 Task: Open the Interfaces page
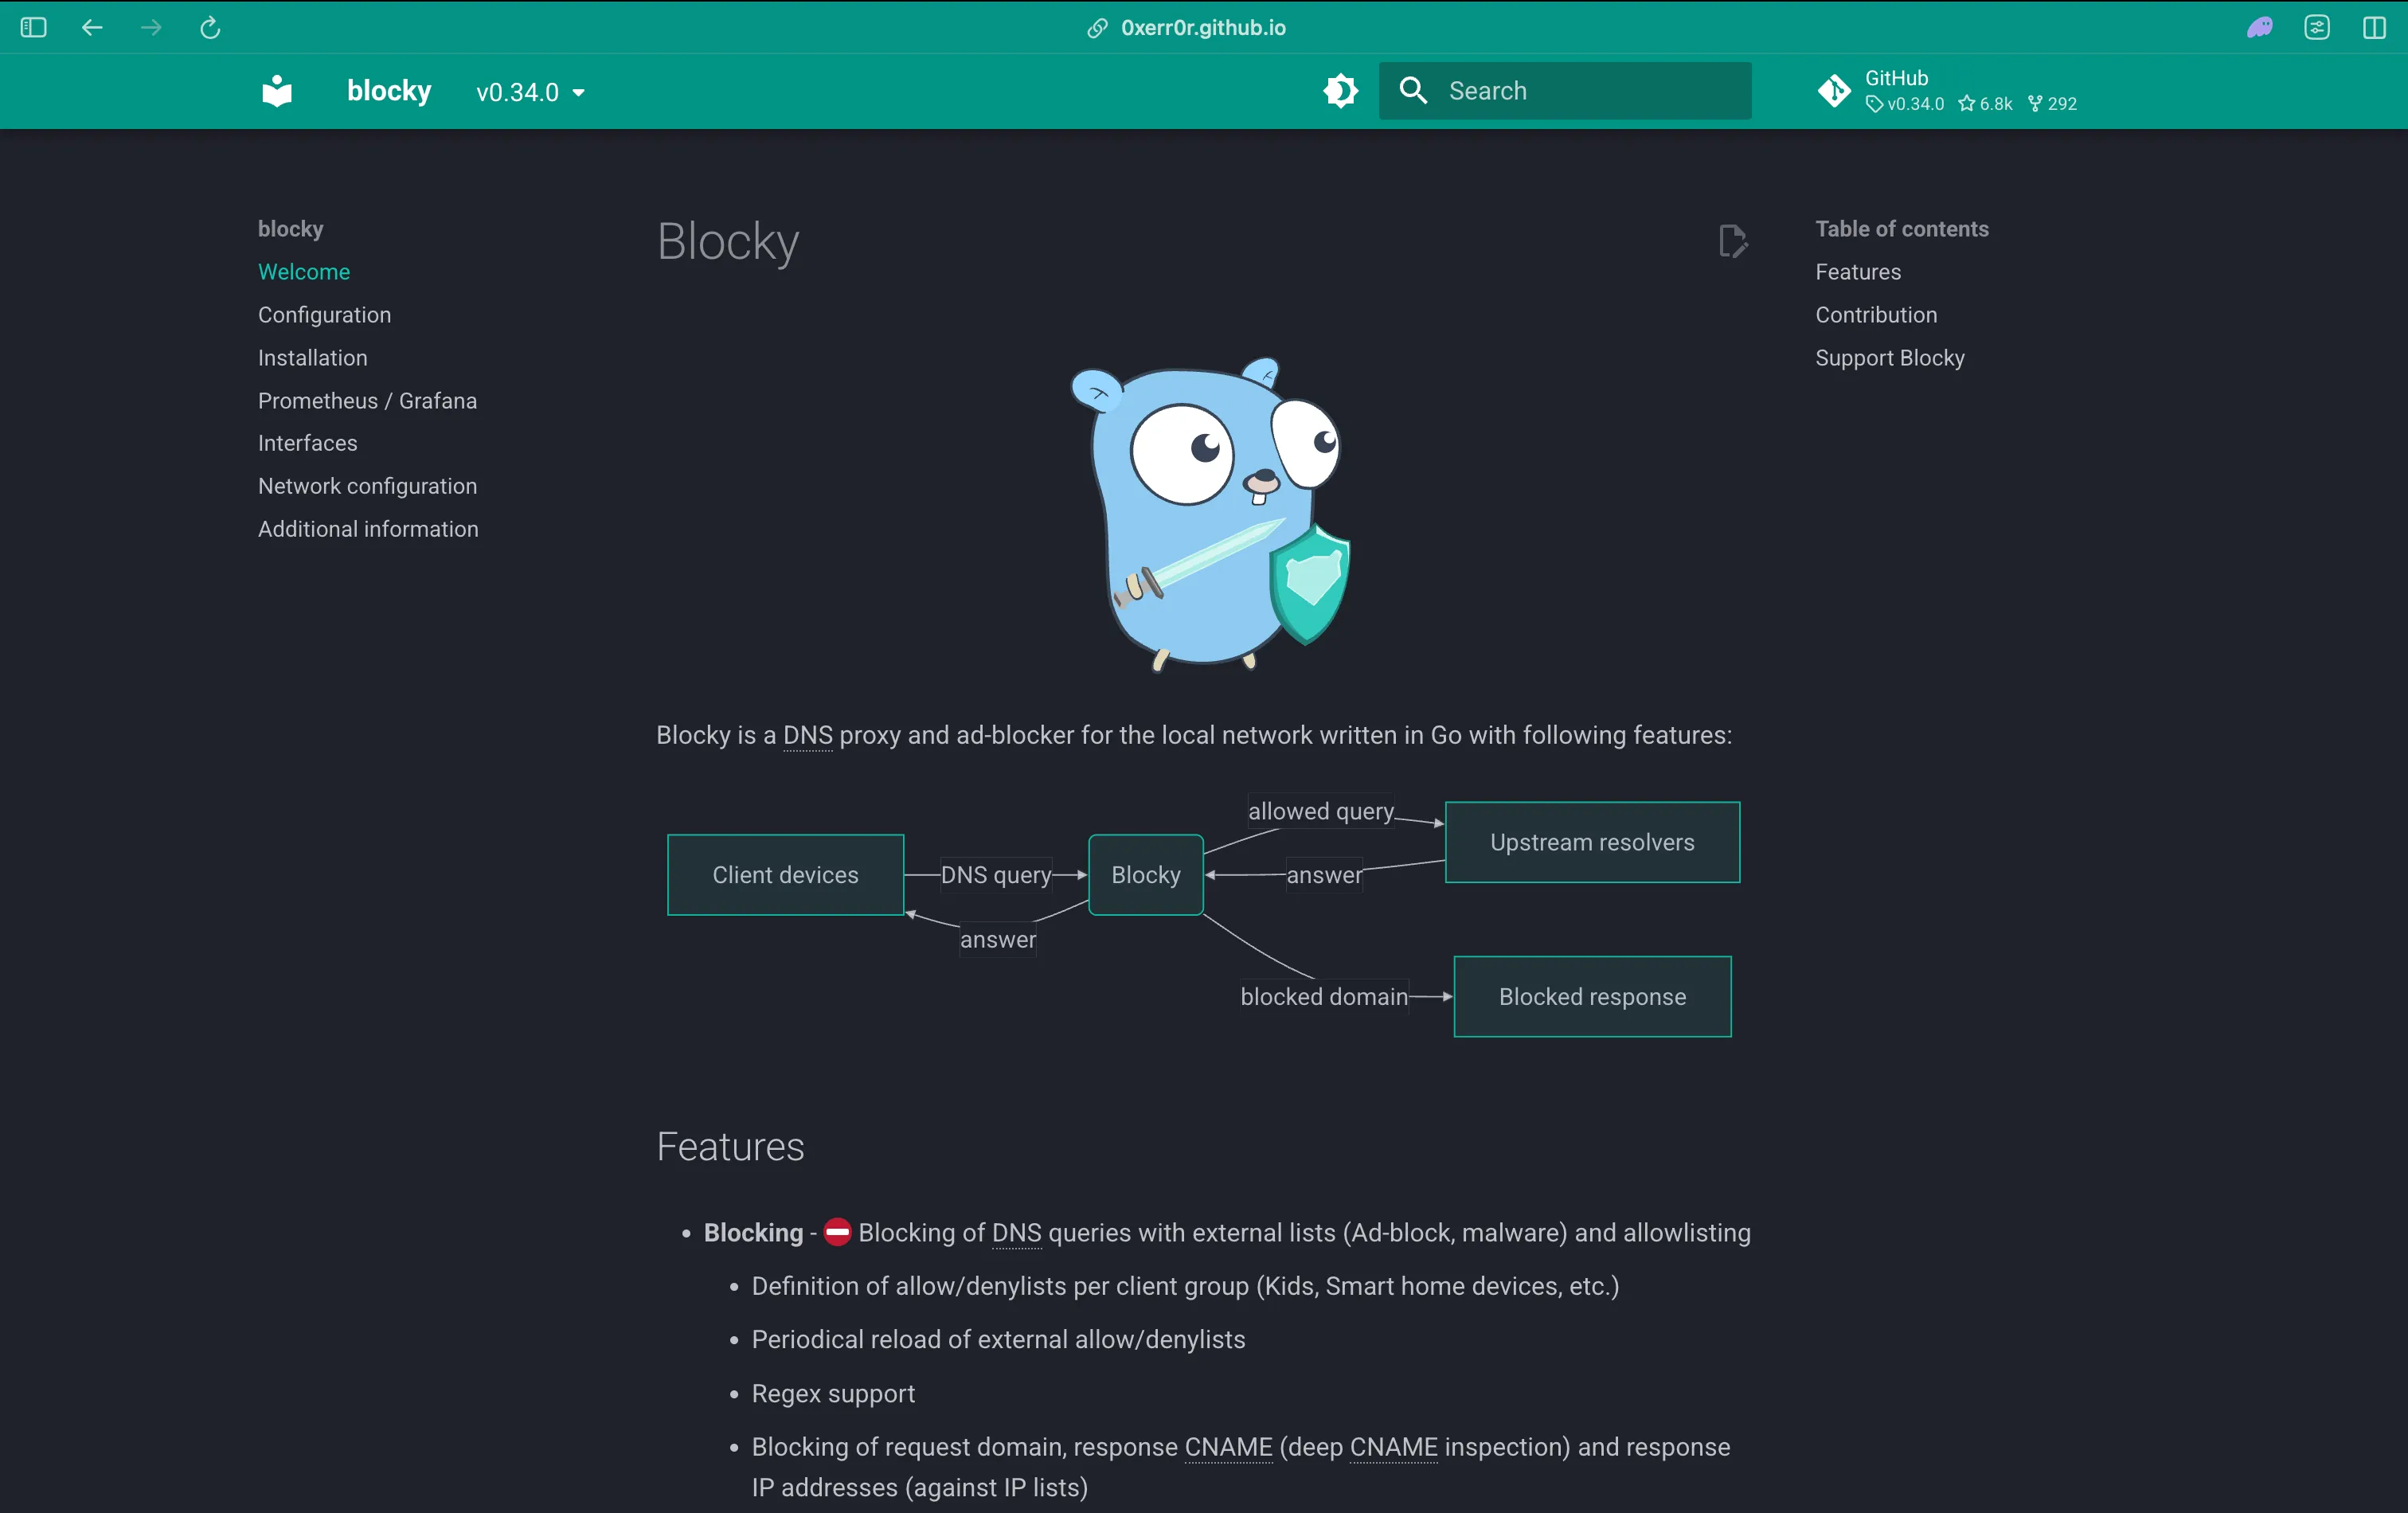point(308,443)
